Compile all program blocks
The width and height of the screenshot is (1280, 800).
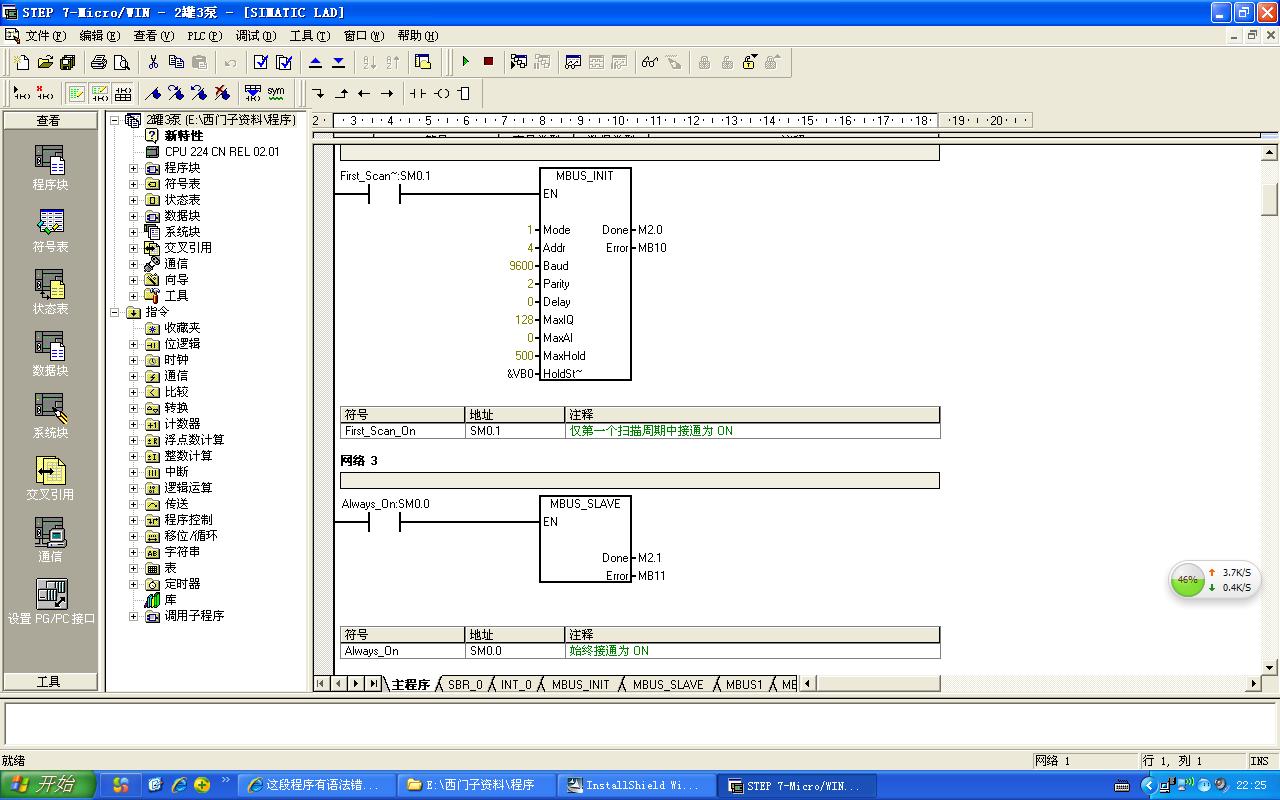(x=284, y=62)
